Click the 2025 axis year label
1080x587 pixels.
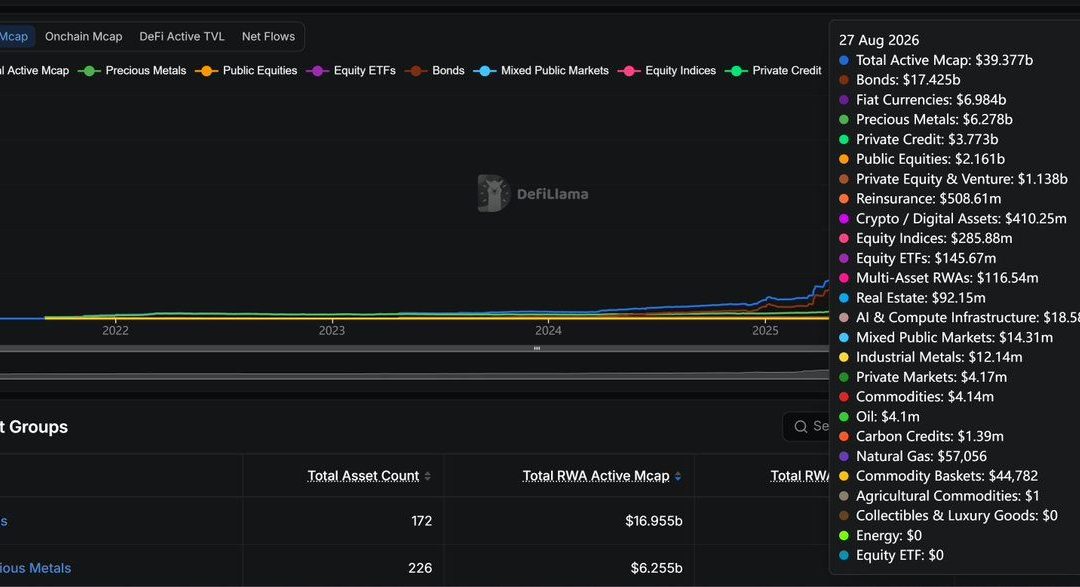coord(765,331)
